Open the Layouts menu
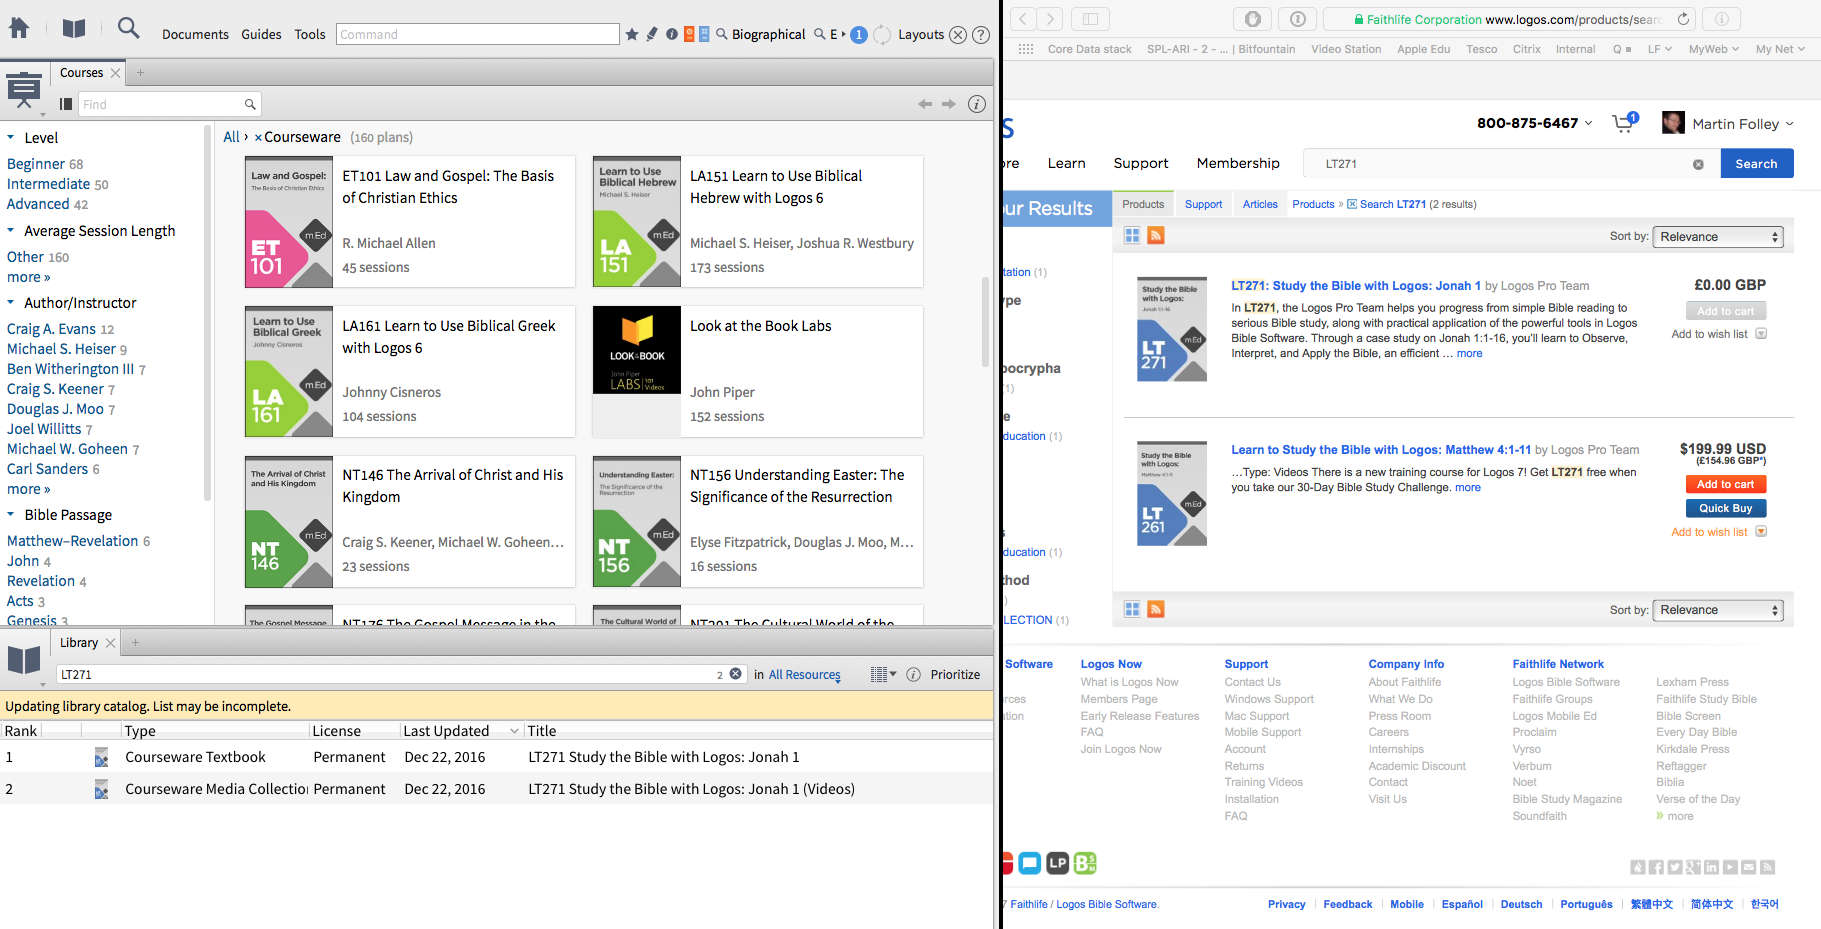Screen dimensions: 1821x929 921,34
